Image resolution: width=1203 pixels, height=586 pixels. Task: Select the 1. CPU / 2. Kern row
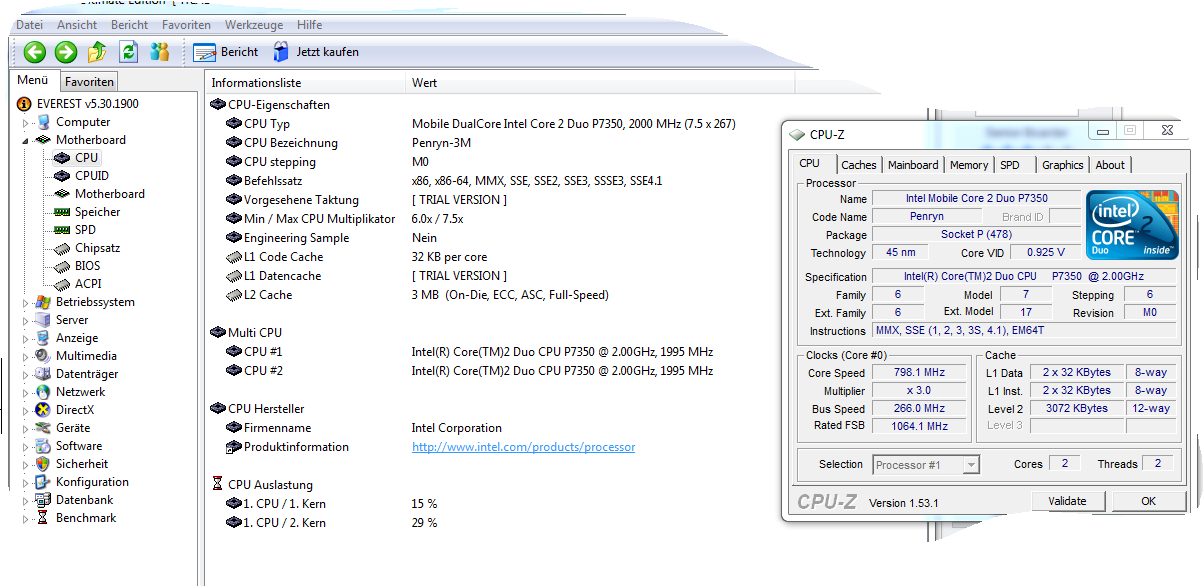click(332, 523)
